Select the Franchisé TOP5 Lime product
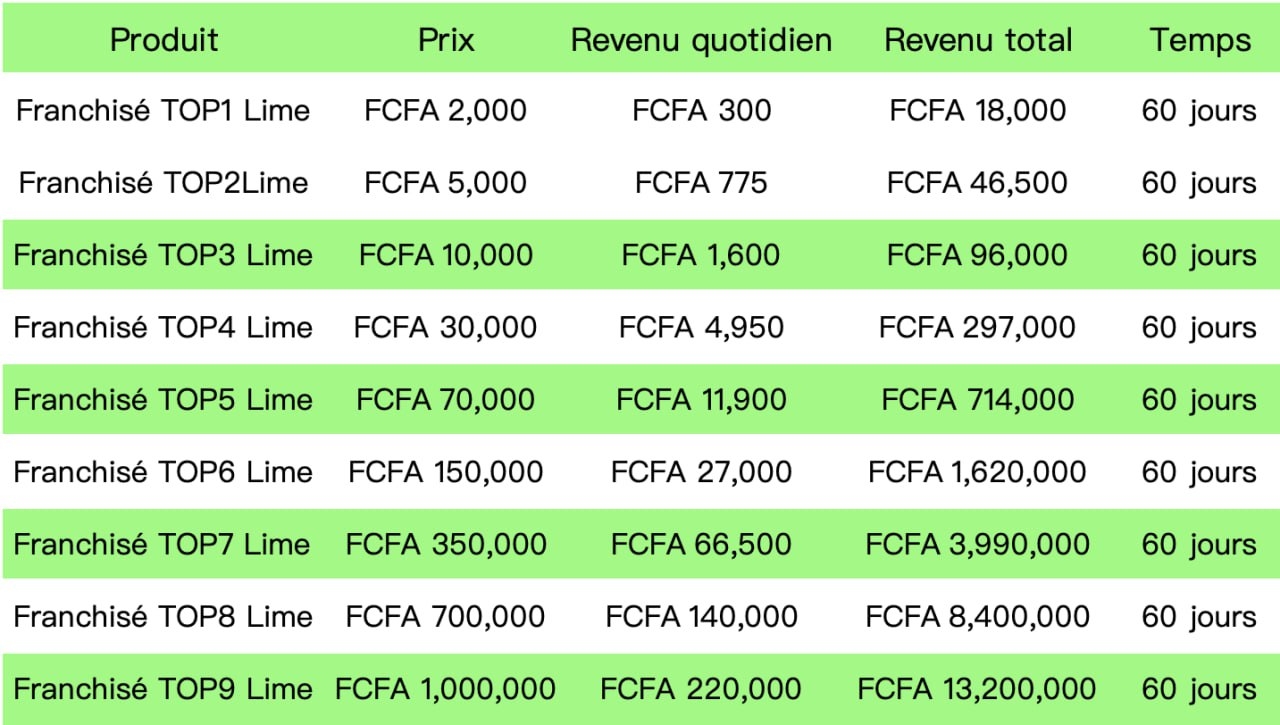This screenshot has height=725, width=1280. 163,400
